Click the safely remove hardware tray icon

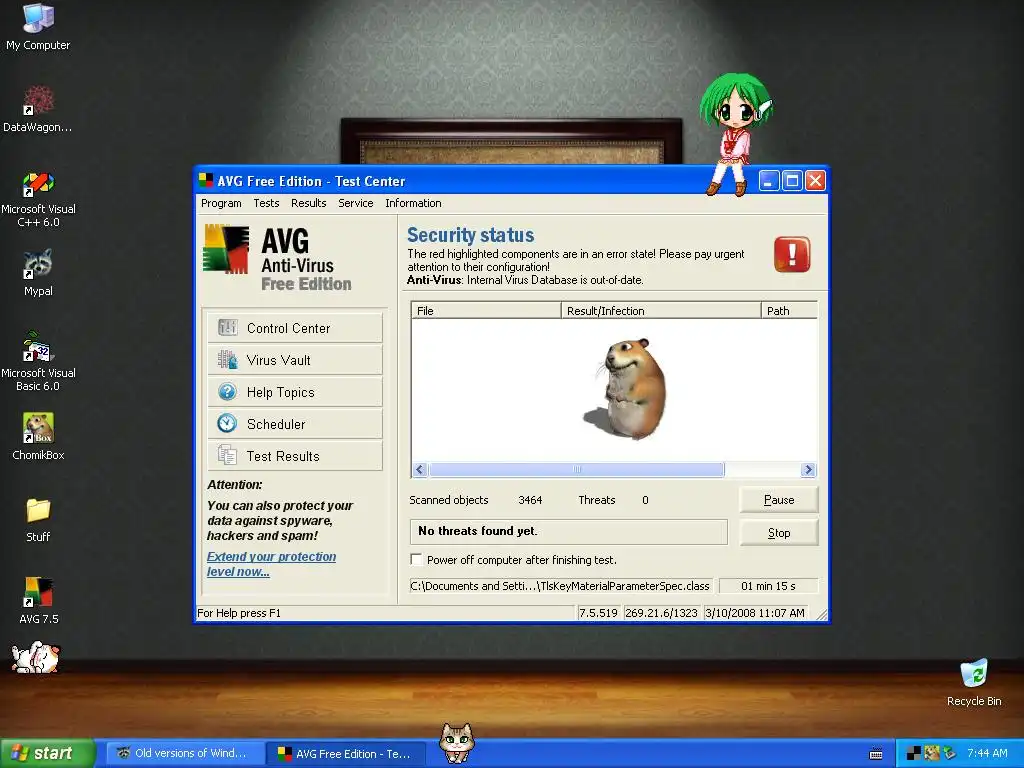coord(950,754)
